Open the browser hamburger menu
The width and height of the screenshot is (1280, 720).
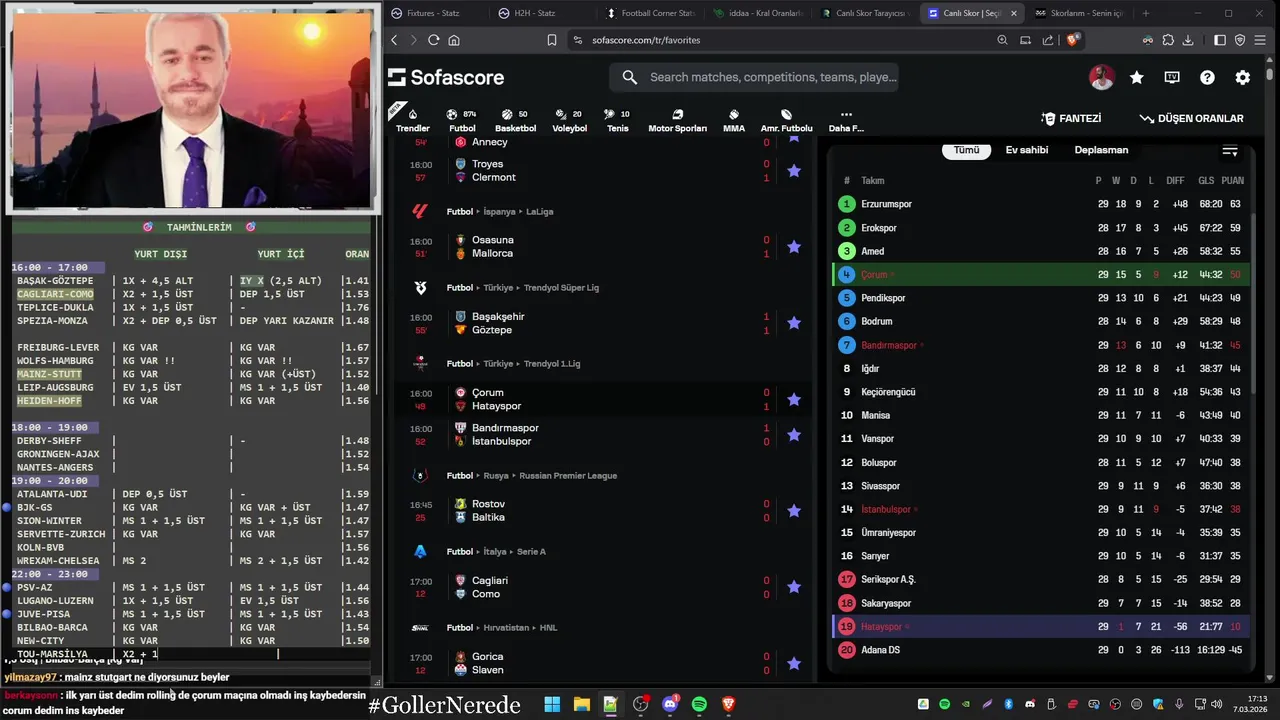1261,40
